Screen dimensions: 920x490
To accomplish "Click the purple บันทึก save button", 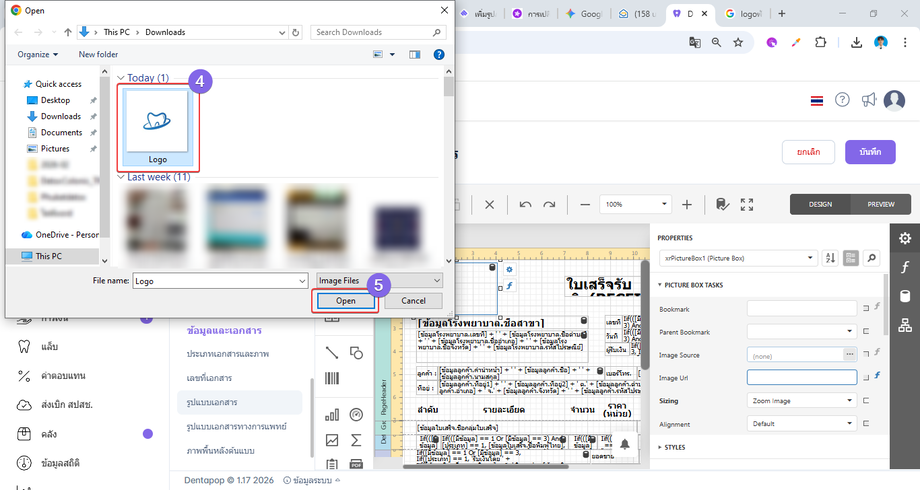I will click(870, 152).
